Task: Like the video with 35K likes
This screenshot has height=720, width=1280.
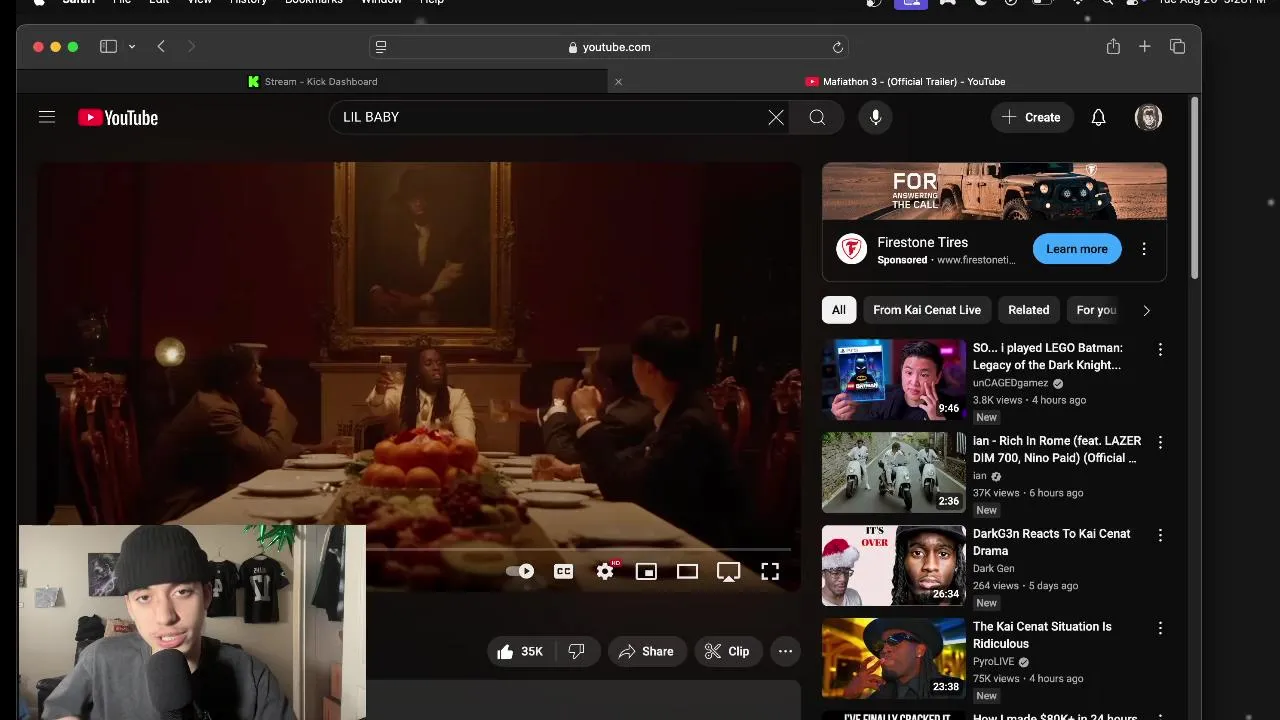Action: pos(522,651)
